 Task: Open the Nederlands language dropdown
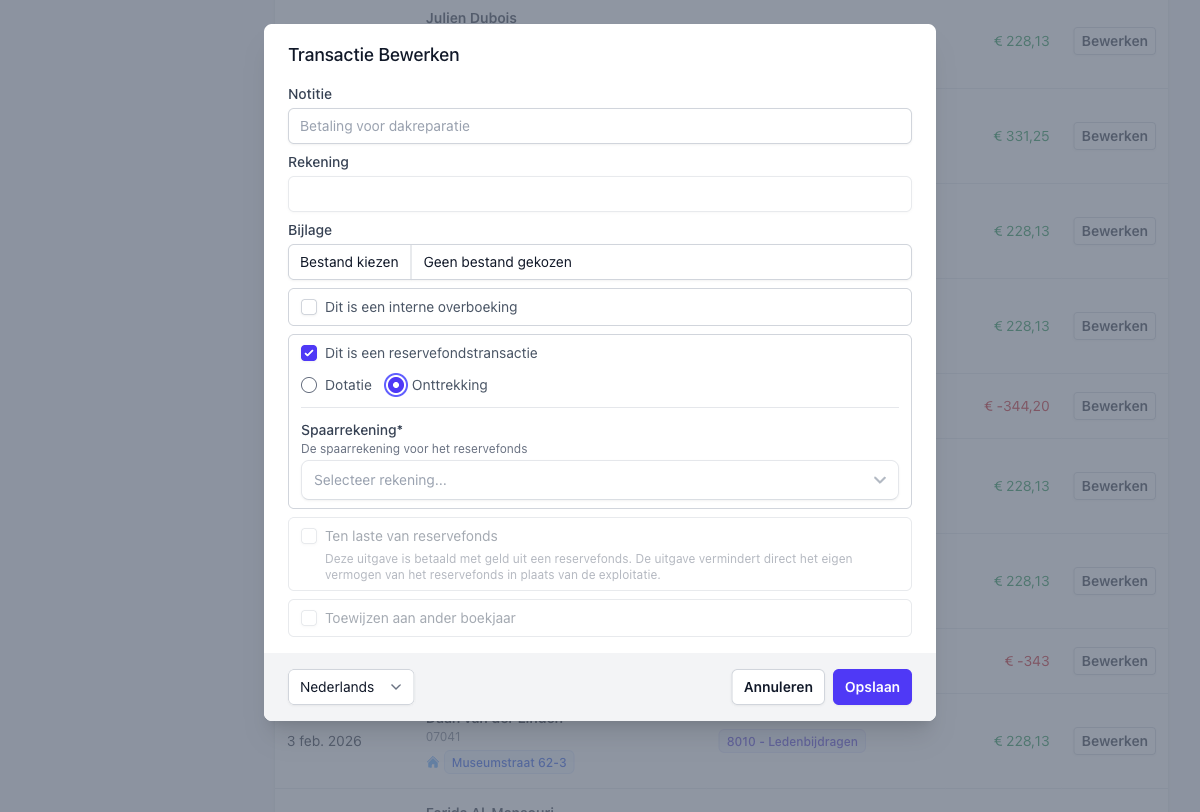[350, 687]
